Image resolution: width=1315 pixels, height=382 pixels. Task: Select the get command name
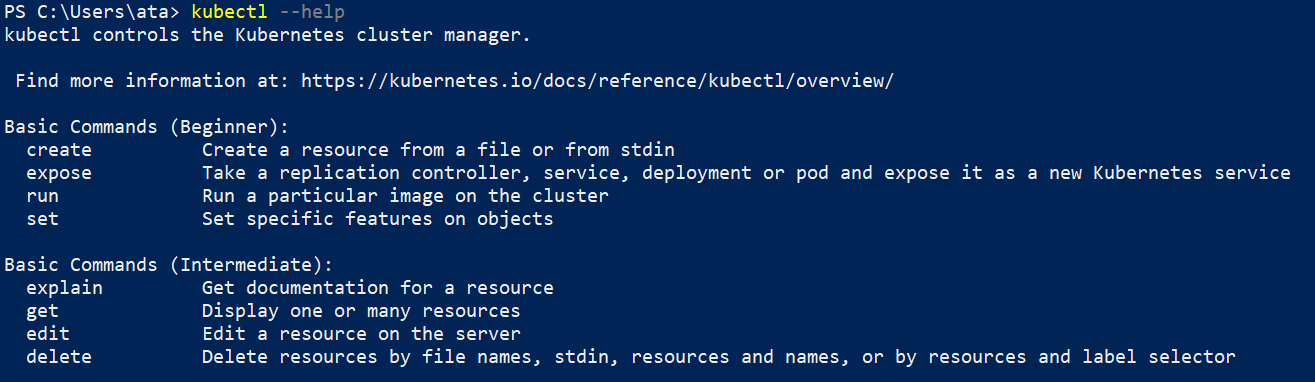pyautogui.click(x=43, y=311)
